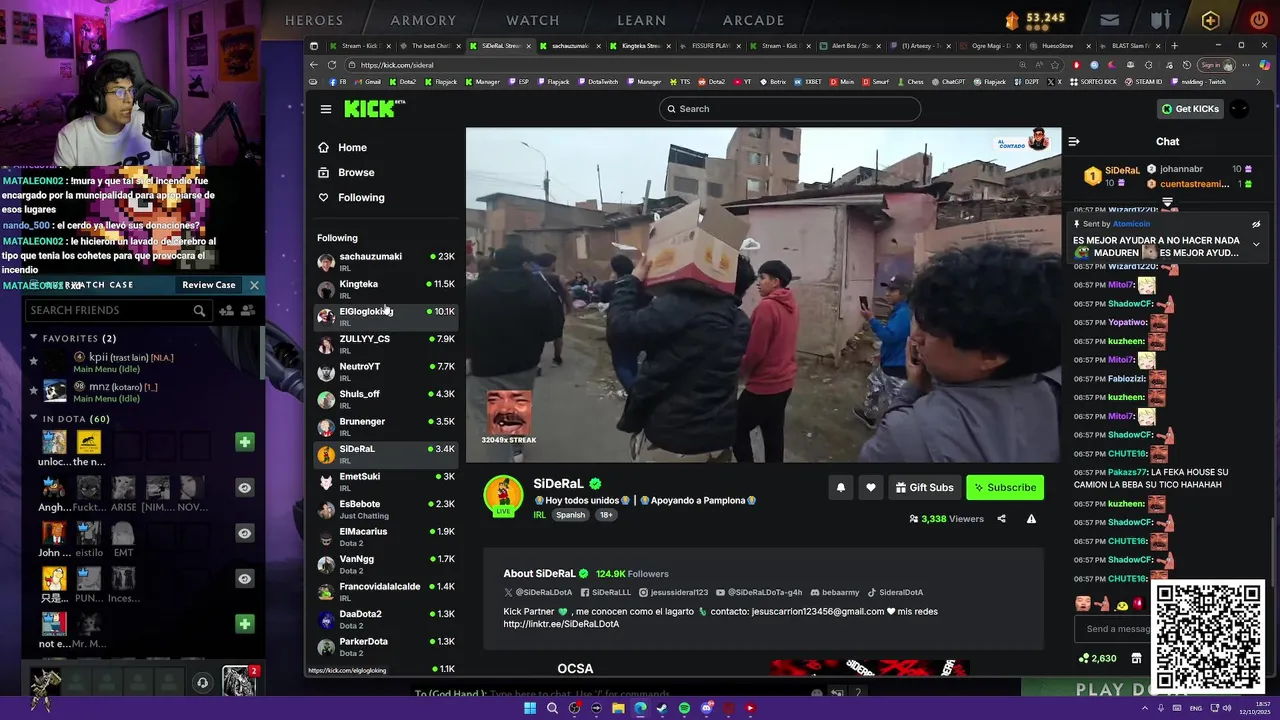Click the eye spectate icon in the Angh... party row
The height and width of the screenshot is (720, 1280).
pos(244,487)
